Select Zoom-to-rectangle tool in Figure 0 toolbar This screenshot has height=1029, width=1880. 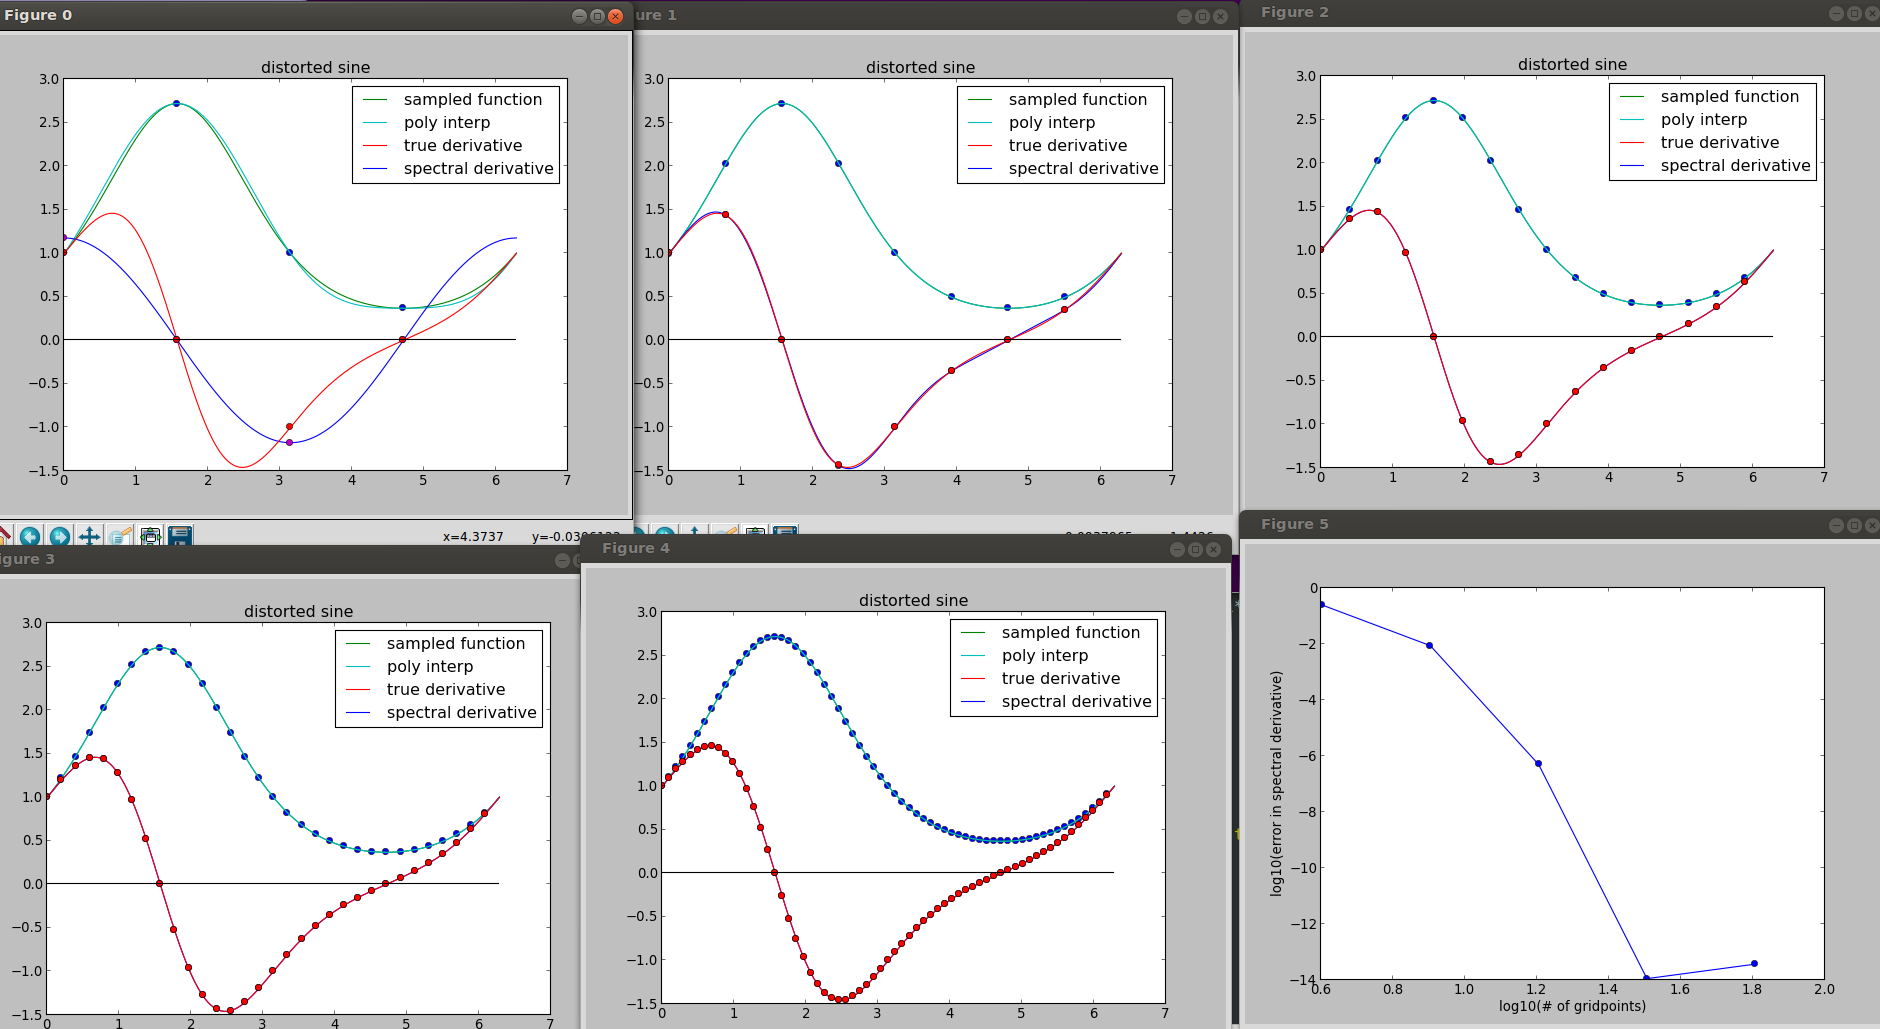point(120,536)
